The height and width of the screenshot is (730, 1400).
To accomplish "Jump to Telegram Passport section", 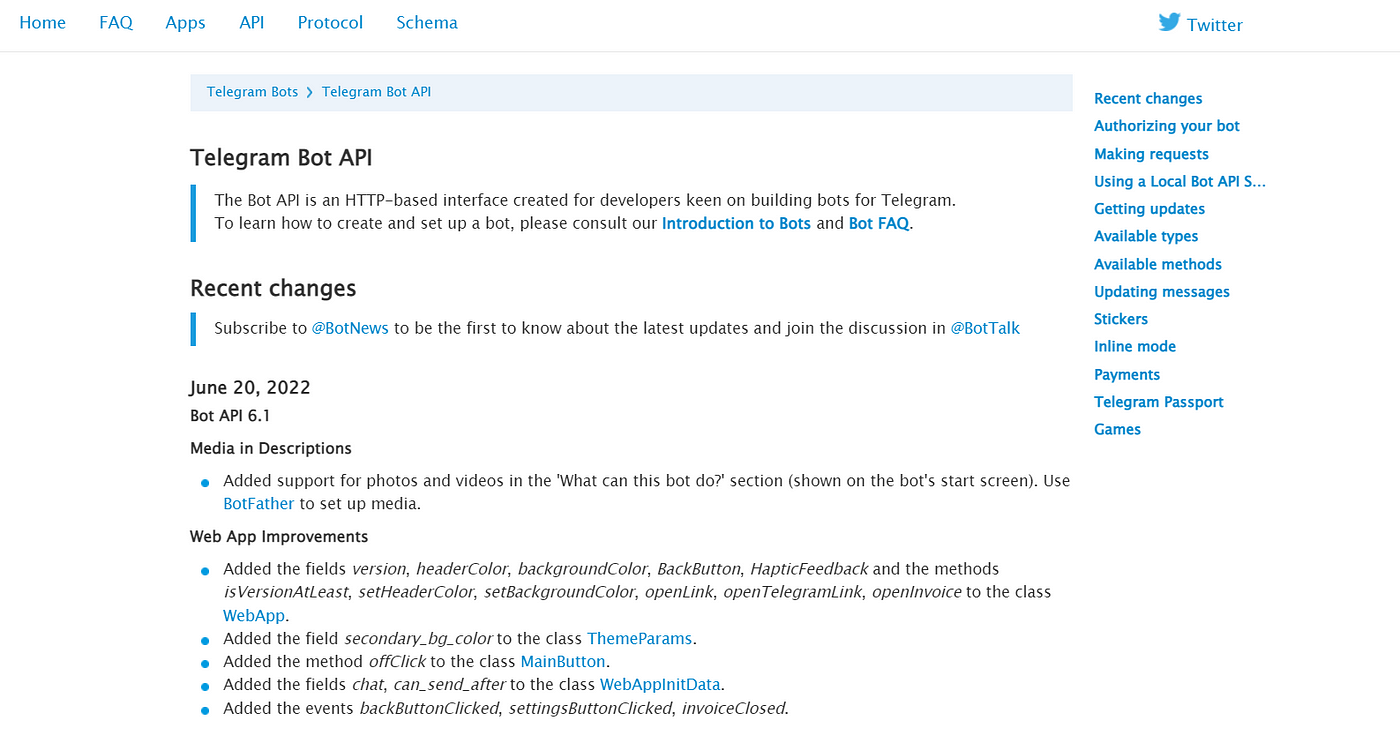I will pyautogui.click(x=1159, y=402).
